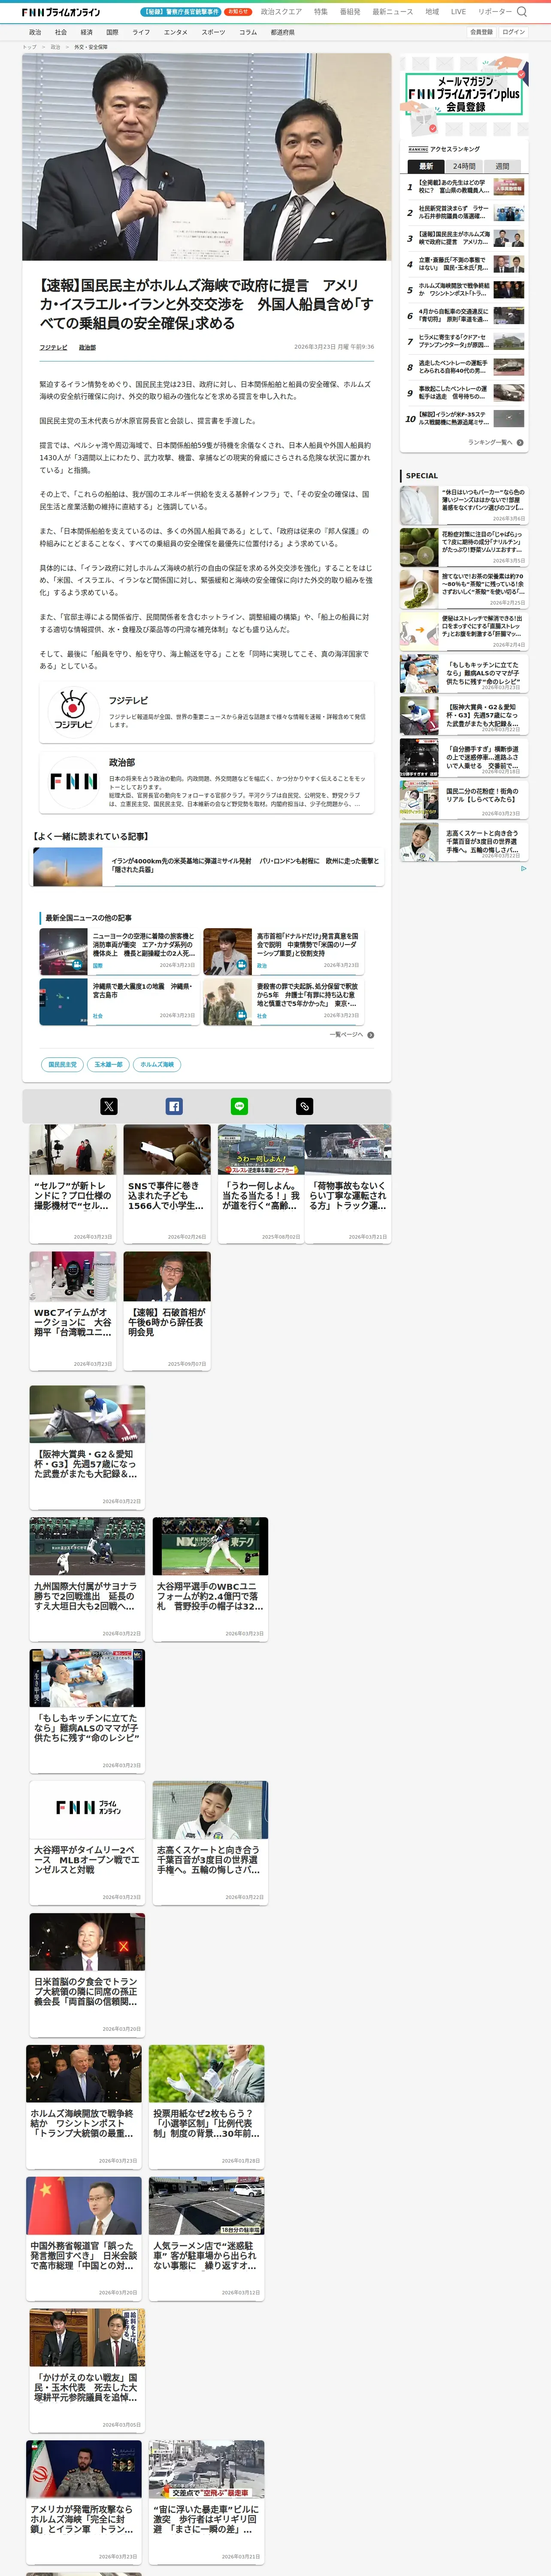Open the 「うわー何しよん。当たる当たる！」card
Image resolution: width=551 pixels, height=2576 pixels.
(261, 1184)
